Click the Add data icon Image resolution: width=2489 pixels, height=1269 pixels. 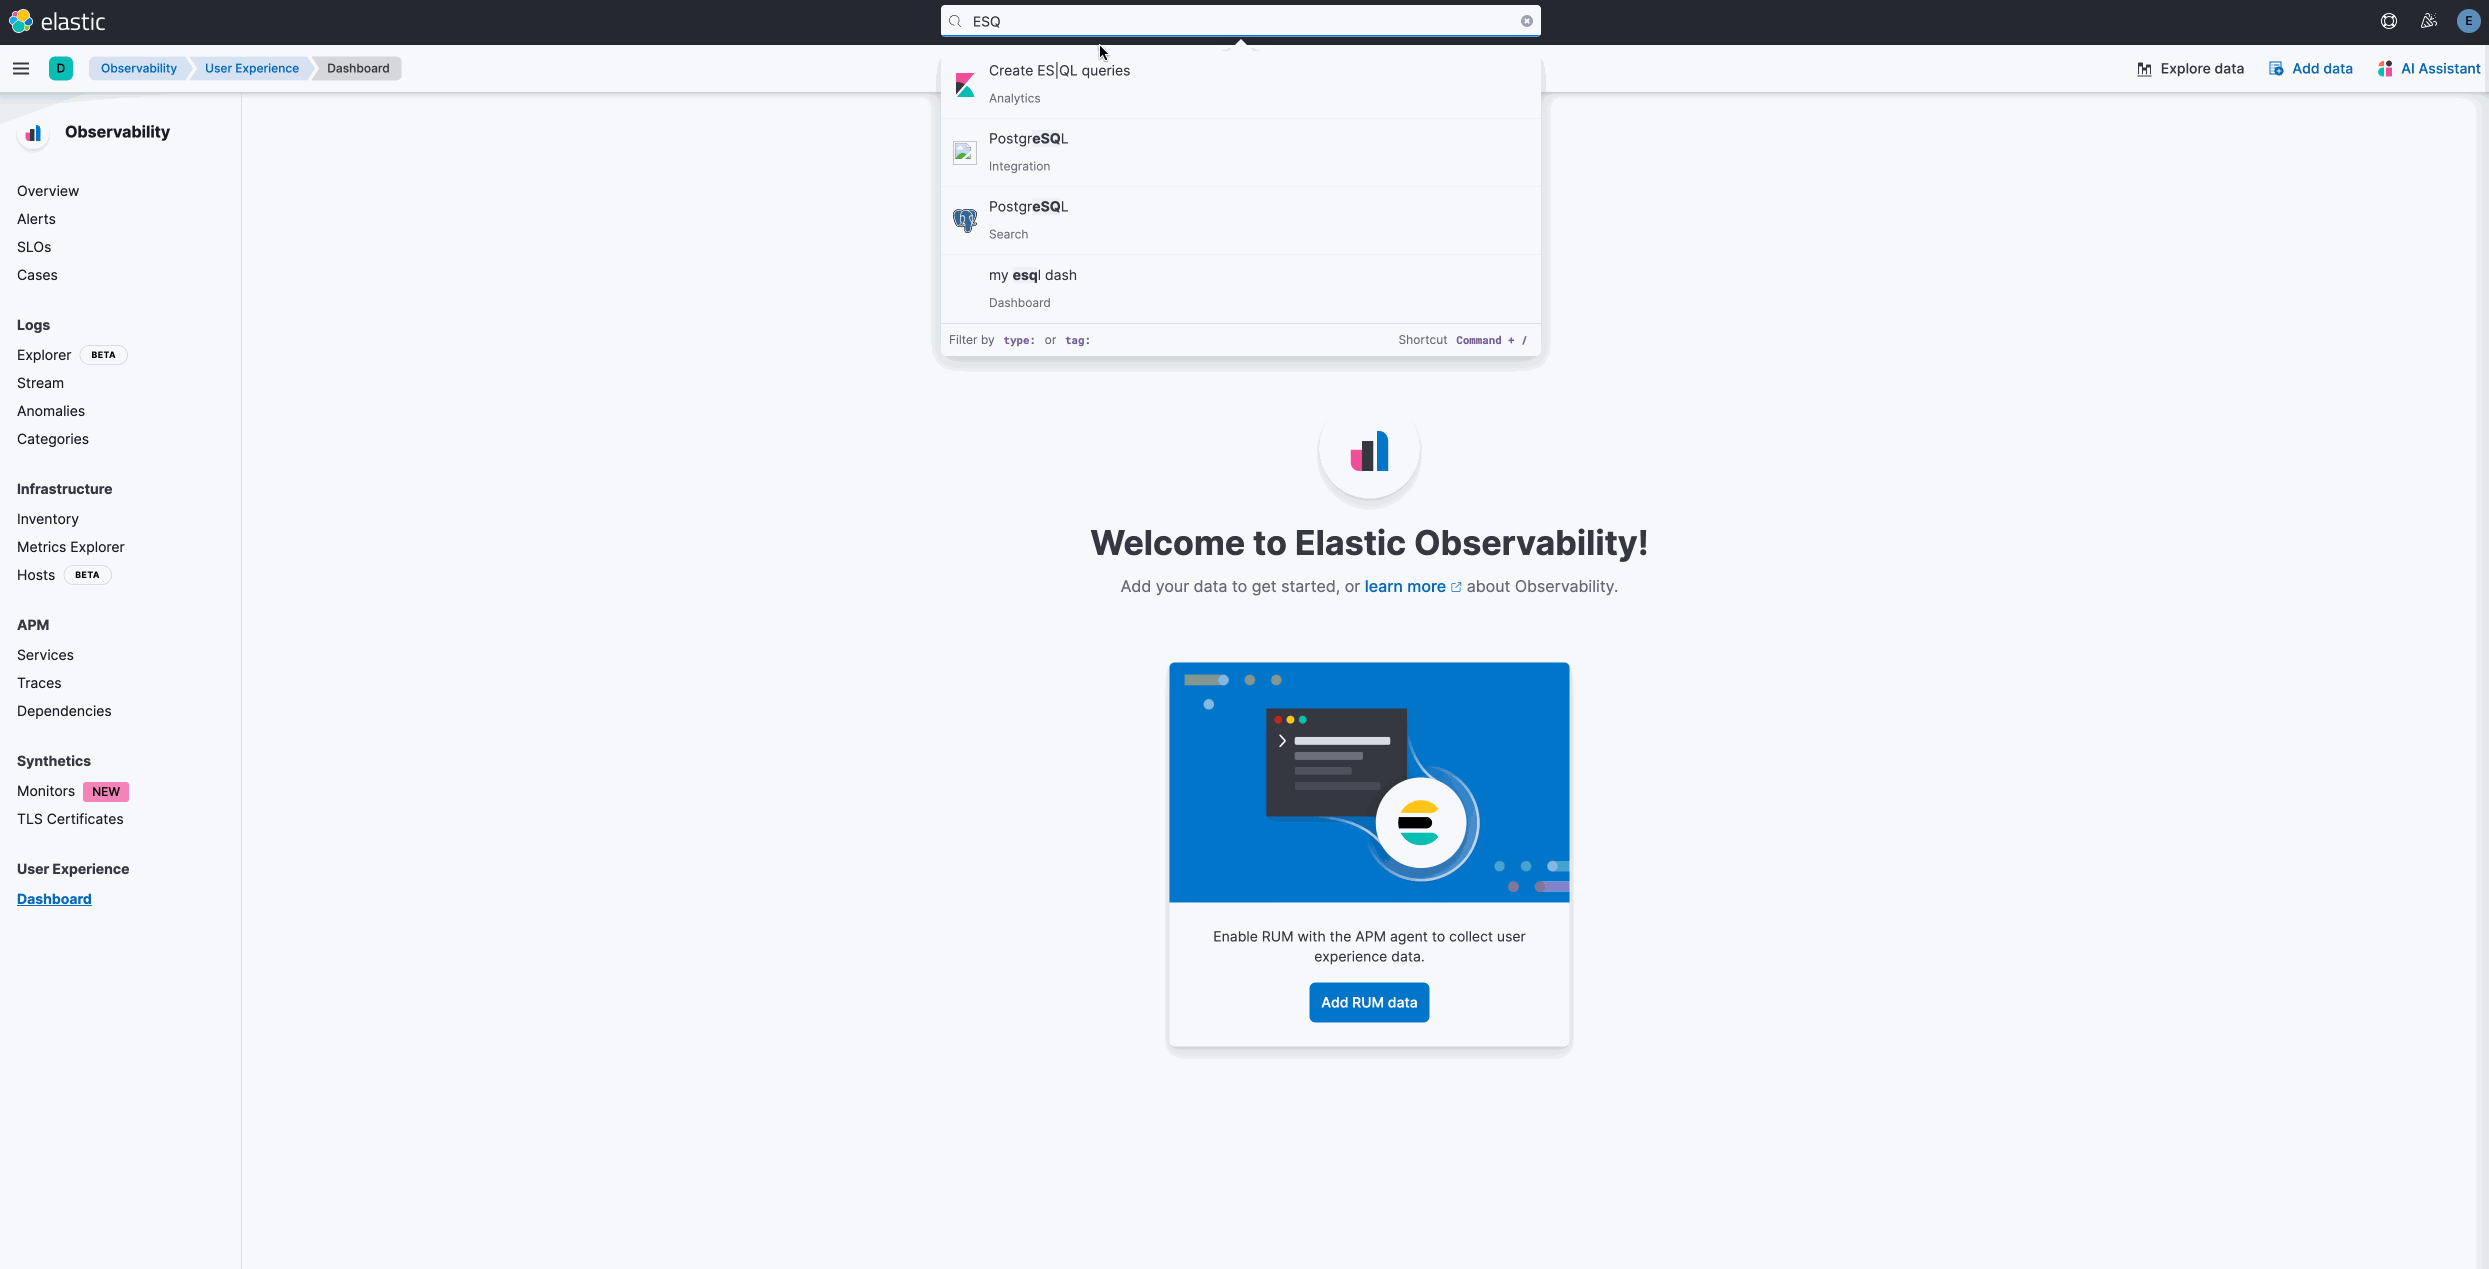click(x=2277, y=68)
